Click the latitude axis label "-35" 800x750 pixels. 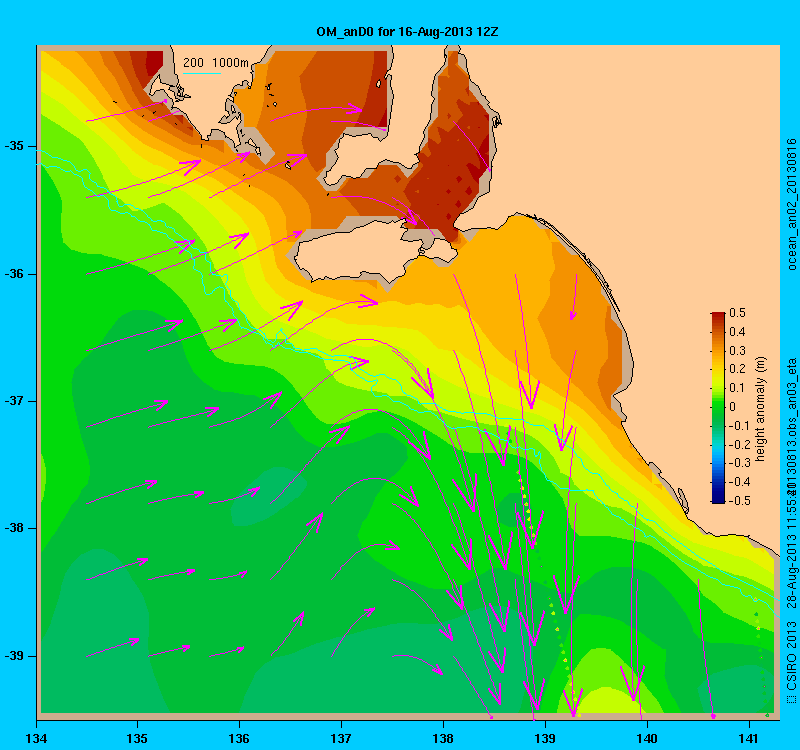coord(14,146)
